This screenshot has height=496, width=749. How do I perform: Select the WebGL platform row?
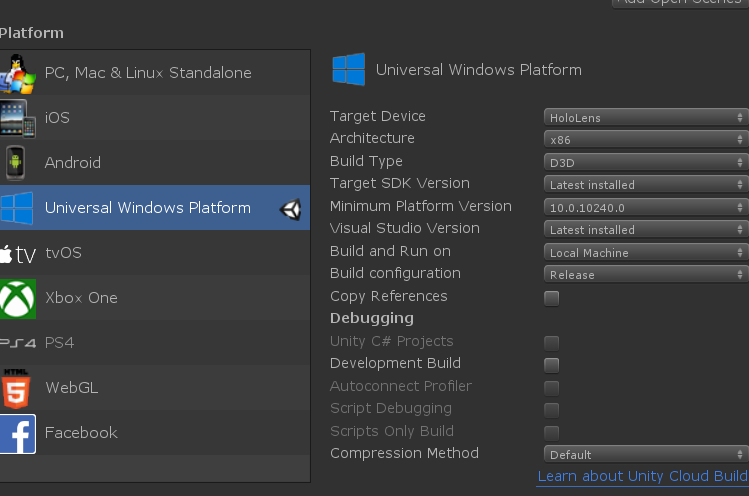(155, 388)
